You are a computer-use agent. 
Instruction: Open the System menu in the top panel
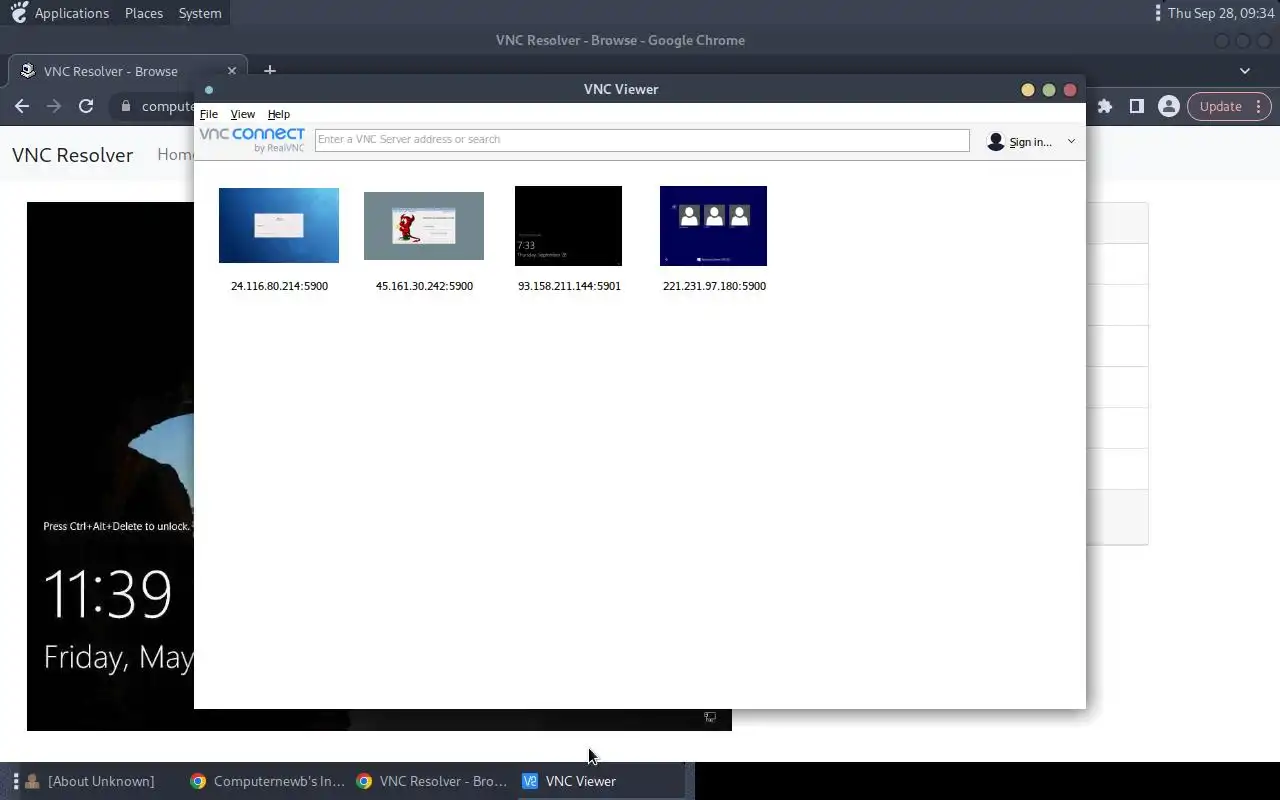(x=200, y=13)
